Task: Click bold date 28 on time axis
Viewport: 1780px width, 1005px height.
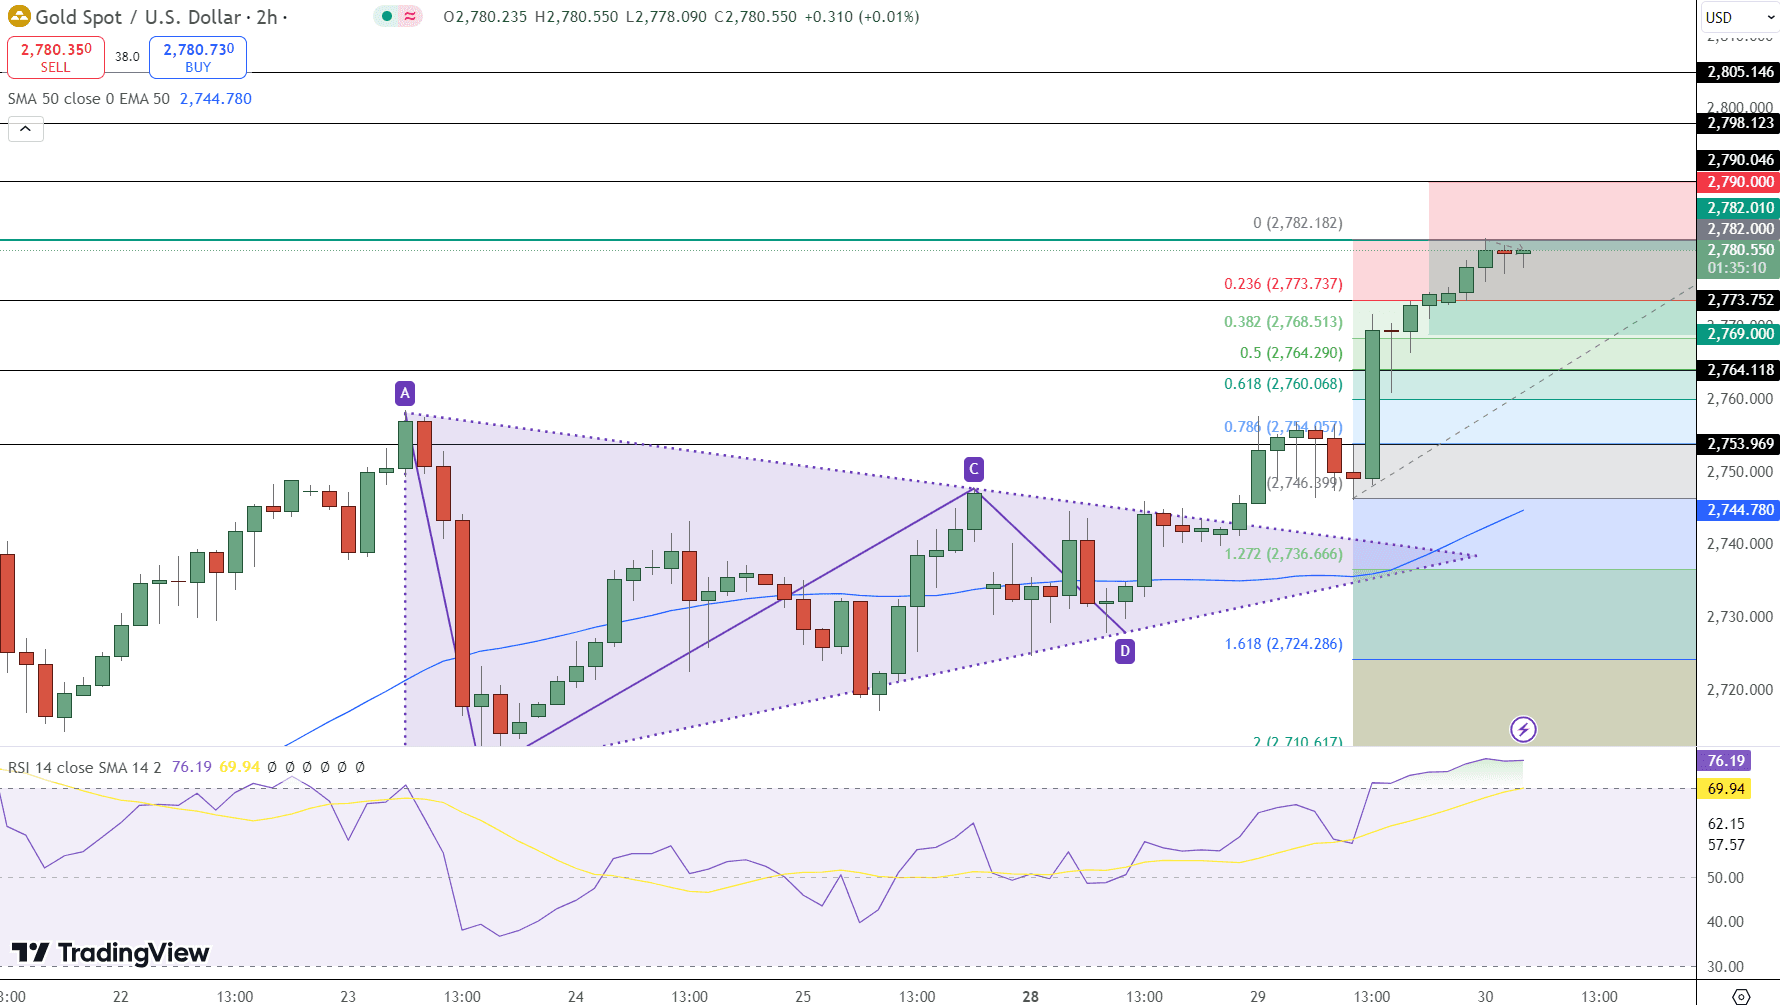Action: click(x=1031, y=996)
